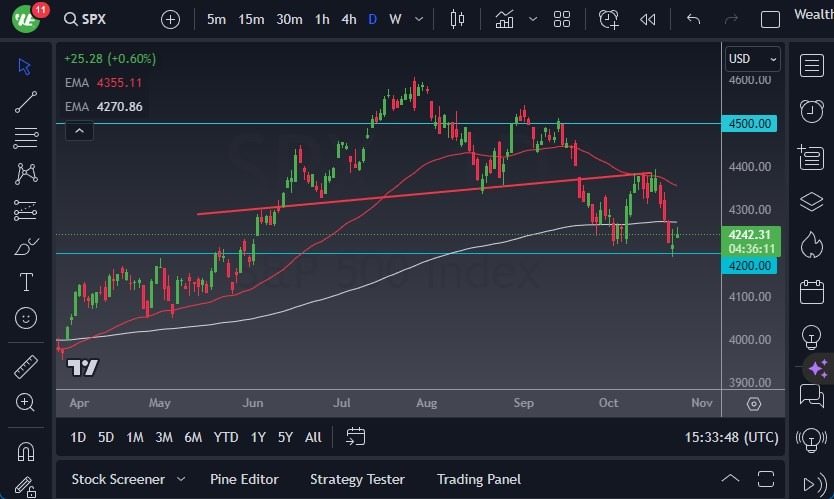Set the range to YTD
This screenshot has height=499, width=834.
(226, 437)
